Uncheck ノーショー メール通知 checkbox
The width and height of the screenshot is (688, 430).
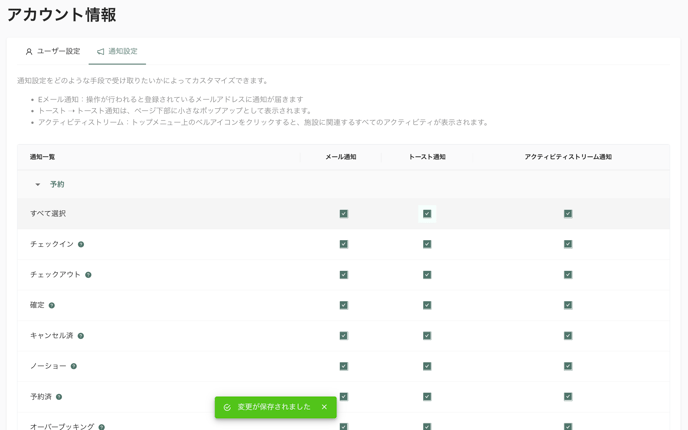coord(344,366)
